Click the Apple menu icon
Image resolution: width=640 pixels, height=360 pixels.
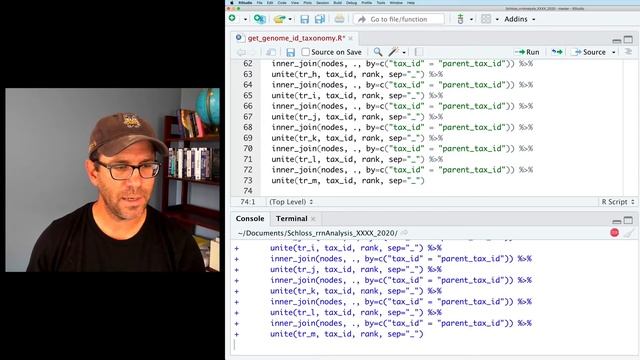pos(232,2)
